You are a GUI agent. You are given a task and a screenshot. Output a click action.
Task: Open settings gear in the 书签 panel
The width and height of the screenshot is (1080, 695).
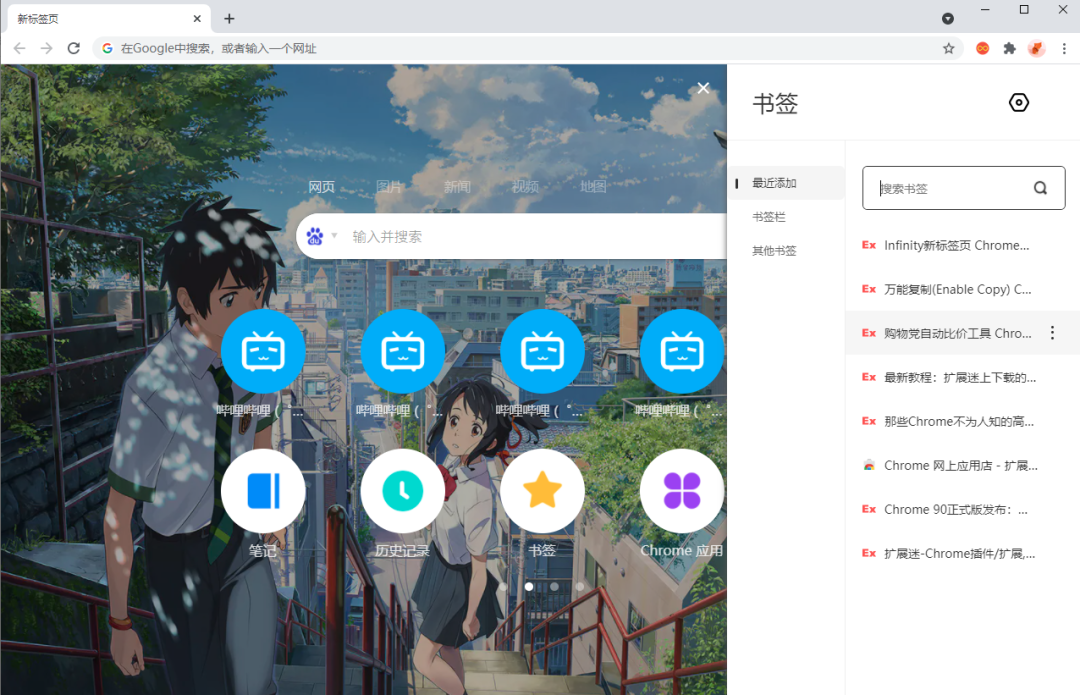1018,102
